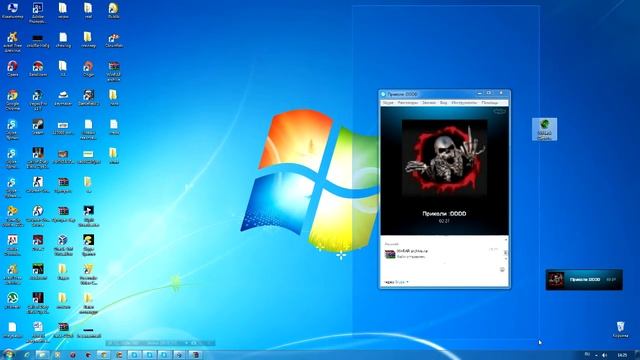Image resolution: width=640 pixels, height=360 pixels.
Task: Open the Инструменты menu in Skype
Action: 464,103
